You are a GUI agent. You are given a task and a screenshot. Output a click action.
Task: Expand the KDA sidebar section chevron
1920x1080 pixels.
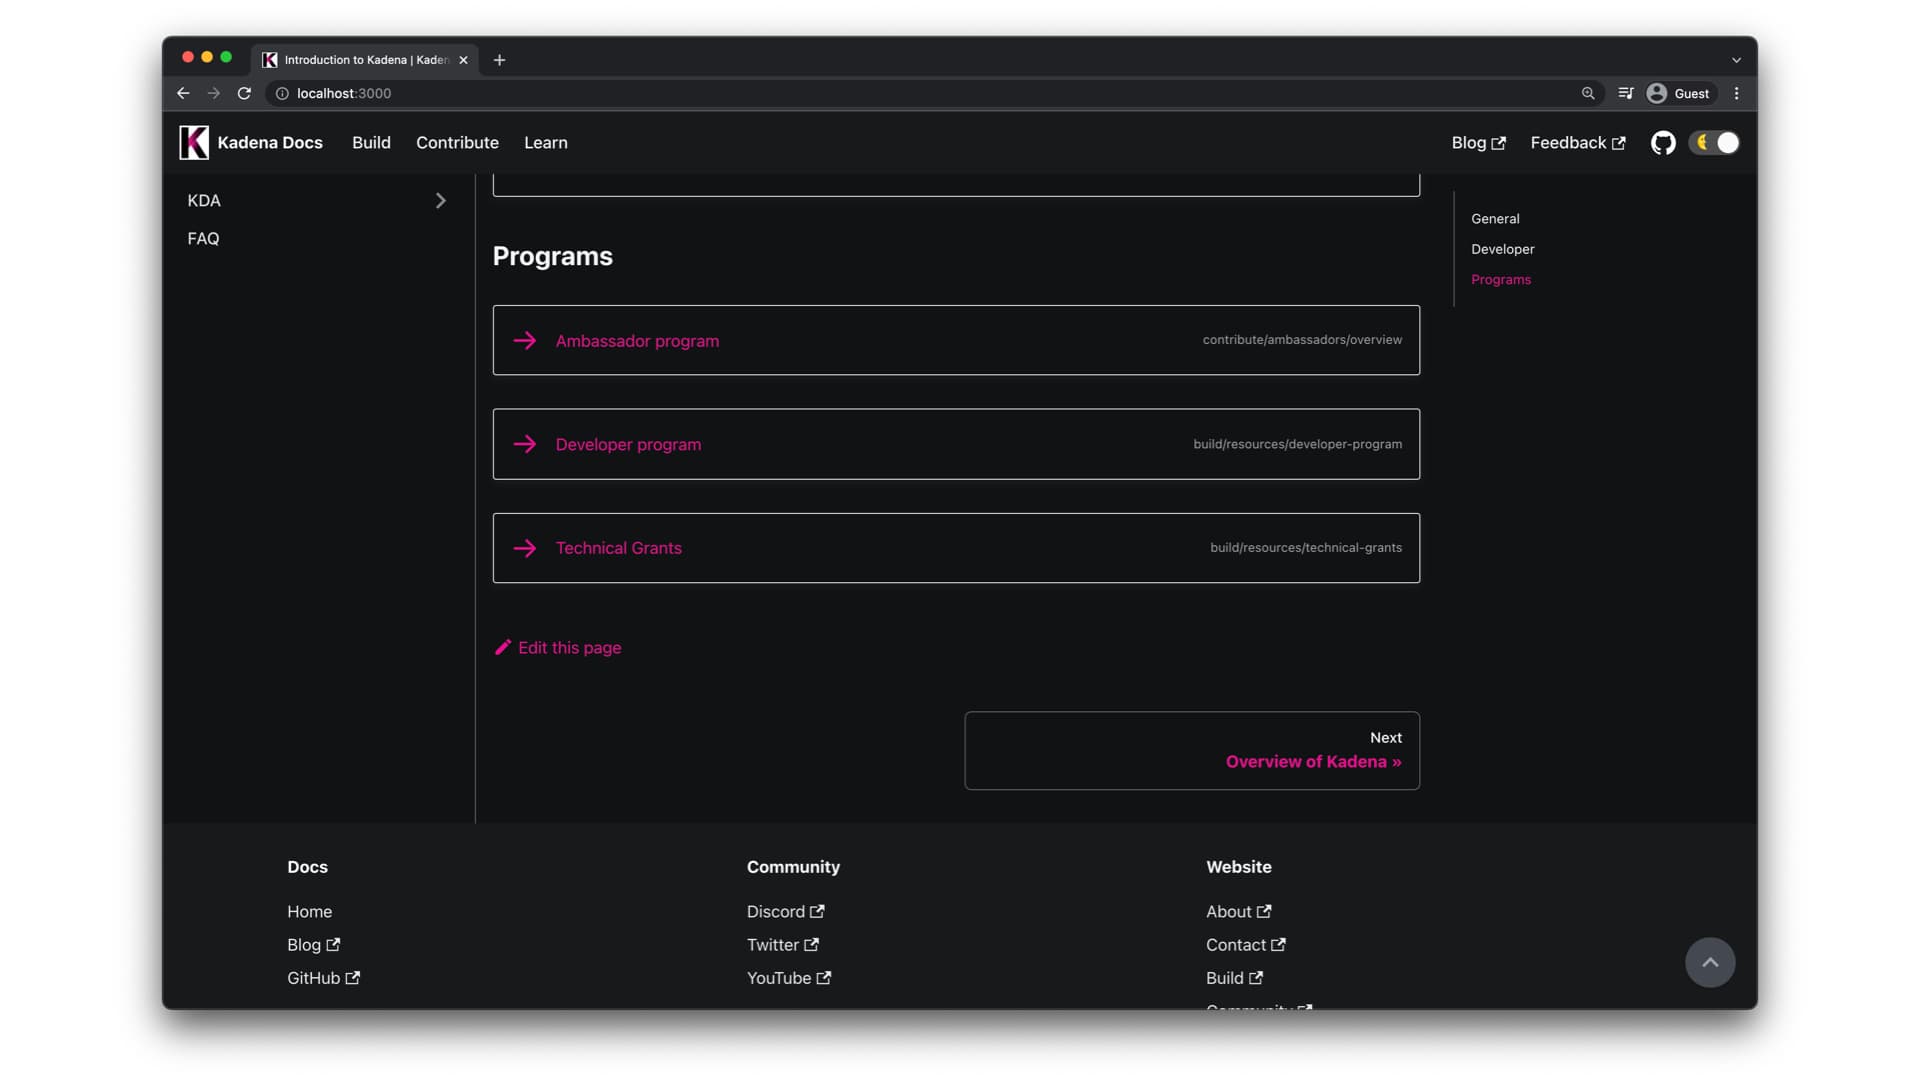coord(440,201)
